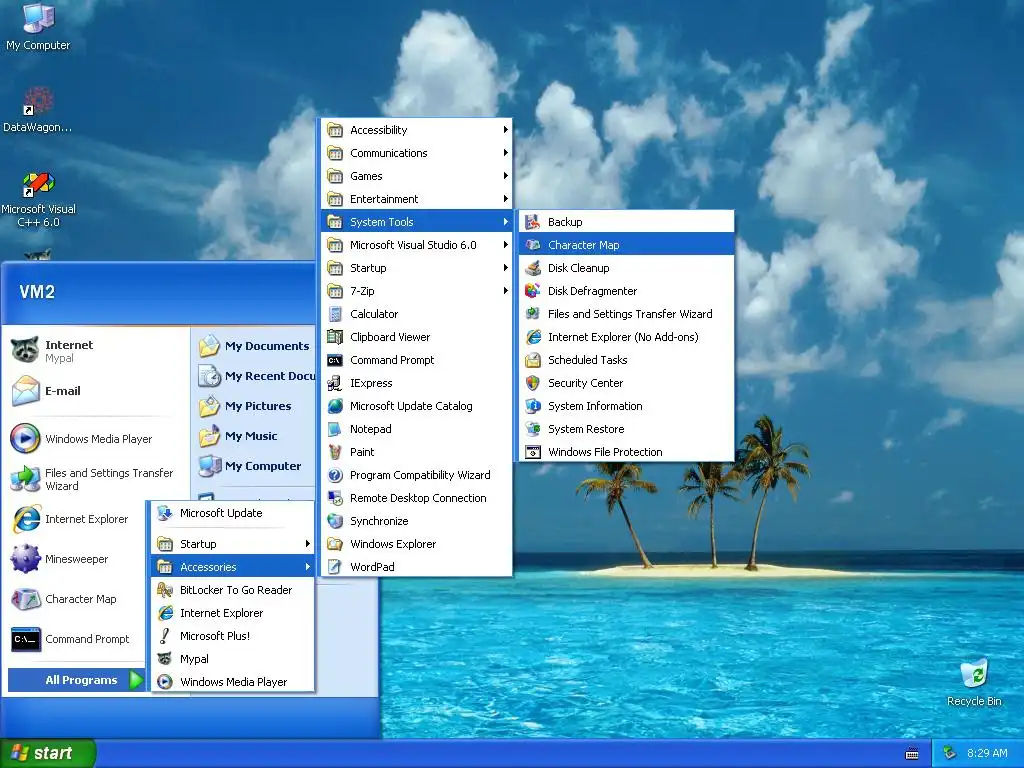Image resolution: width=1024 pixels, height=768 pixels.
Task: Open Character Map in Start menu left pane
Action: (76, 599)
